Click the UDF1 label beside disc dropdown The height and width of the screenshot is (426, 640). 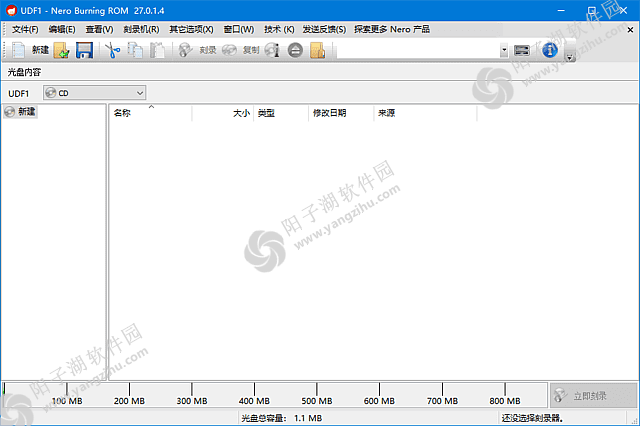point(19,93)
